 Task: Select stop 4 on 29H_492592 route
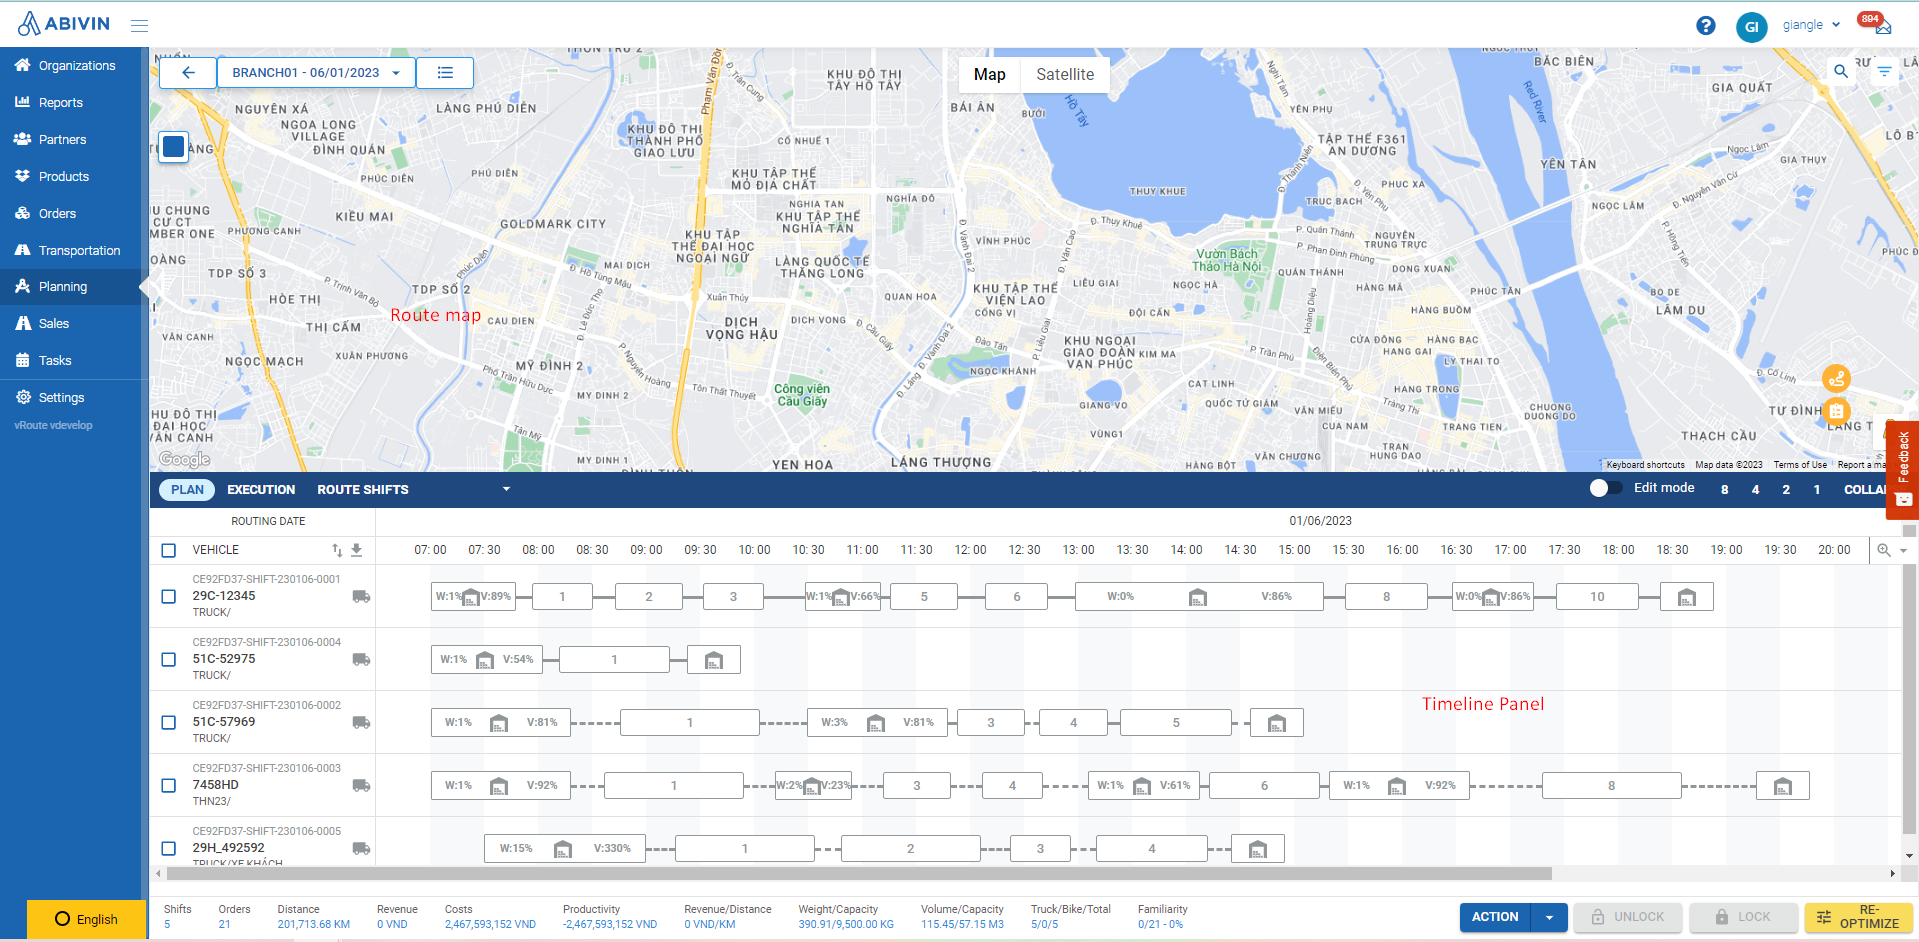coord(1152,849)
